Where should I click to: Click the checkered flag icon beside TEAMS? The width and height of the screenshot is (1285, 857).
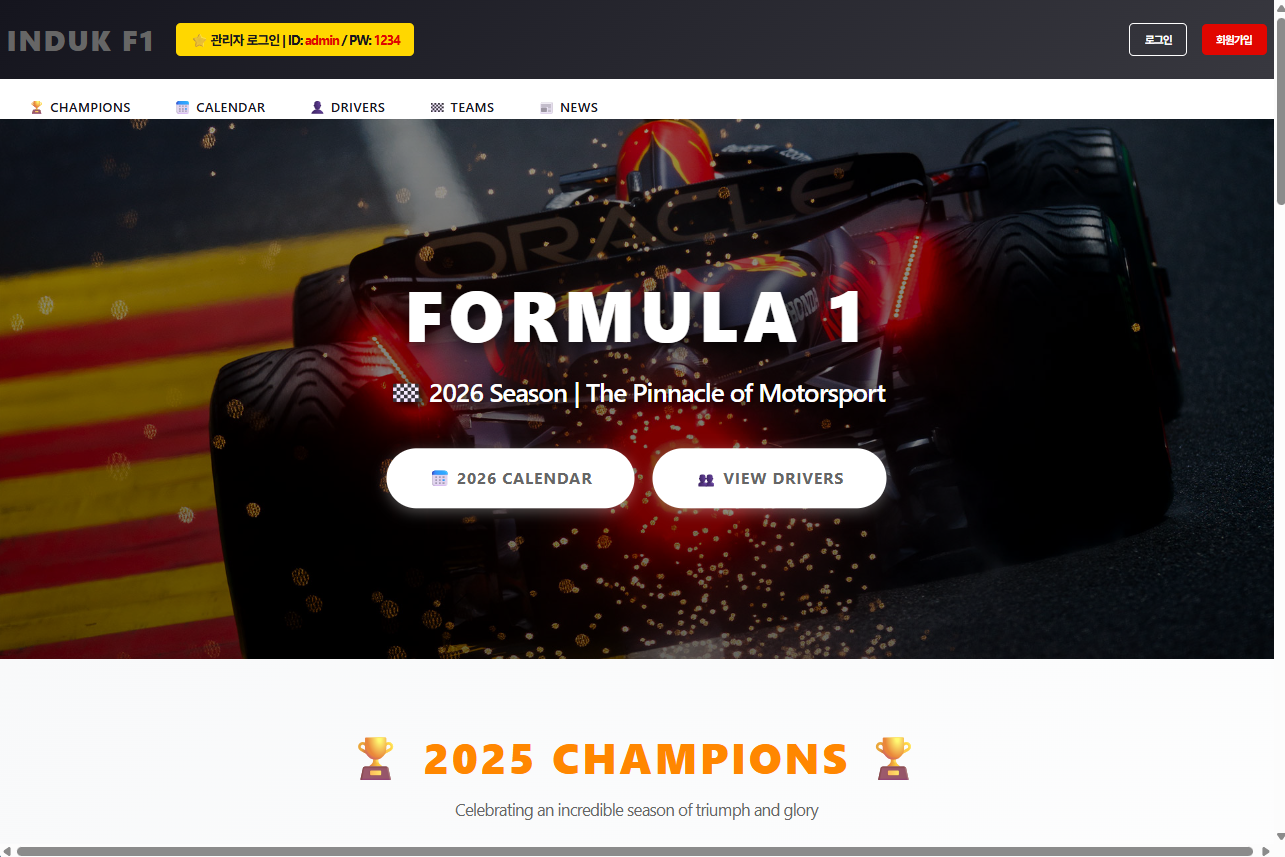pyautogui.click(x=437, y=108)
